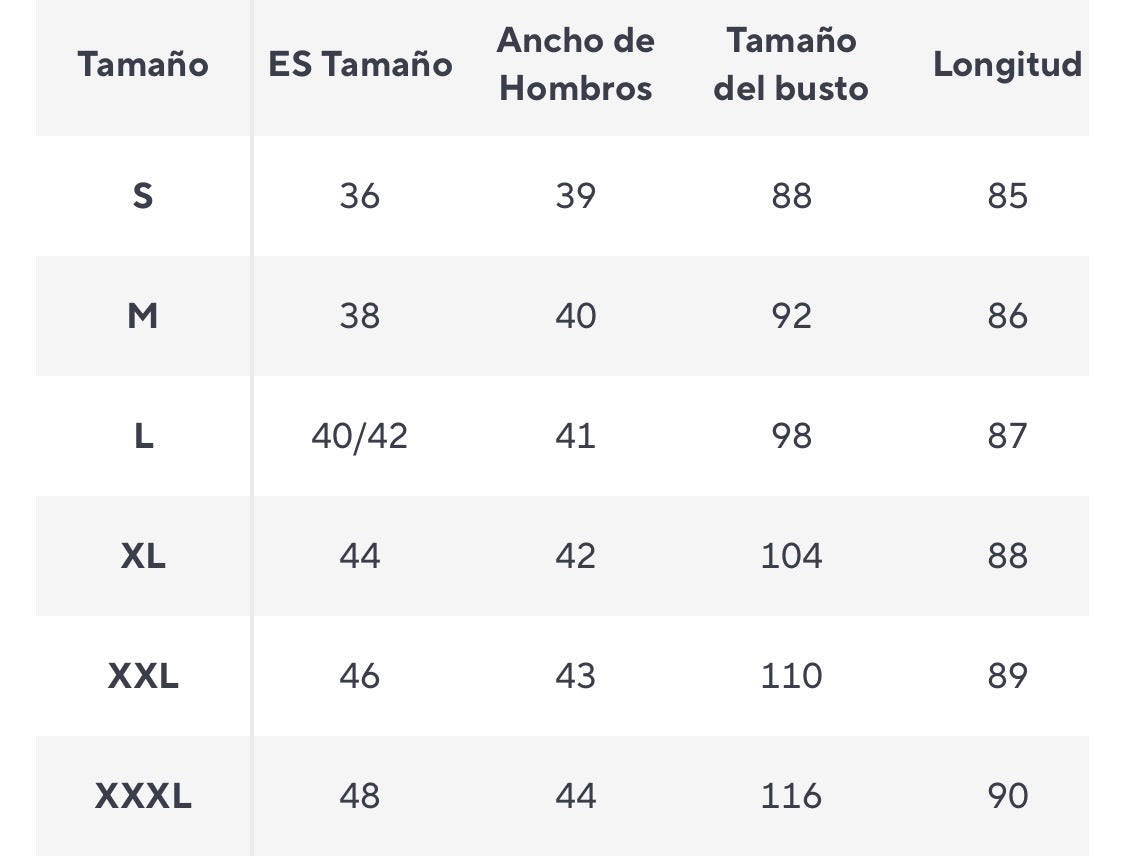Click the Longitud column header
Image resolution: width=1125 pixels, height=865 pixels.
pyautogui.click(x=1007, y=65)
